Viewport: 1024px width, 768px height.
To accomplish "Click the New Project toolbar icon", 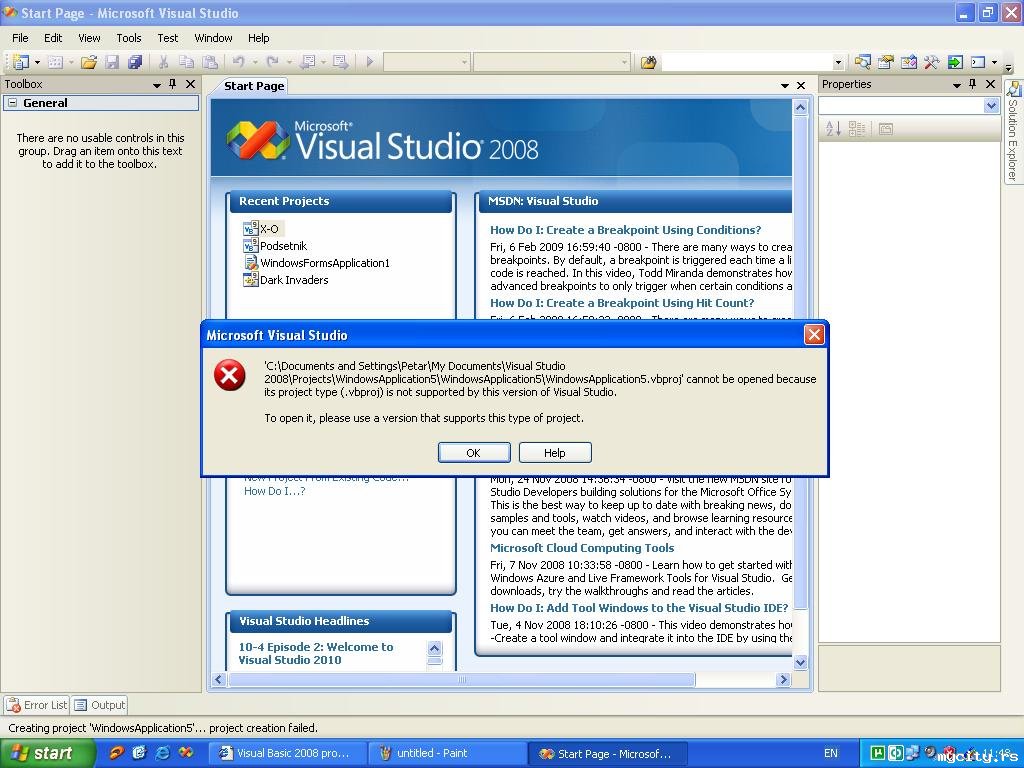I will (21, 62).
